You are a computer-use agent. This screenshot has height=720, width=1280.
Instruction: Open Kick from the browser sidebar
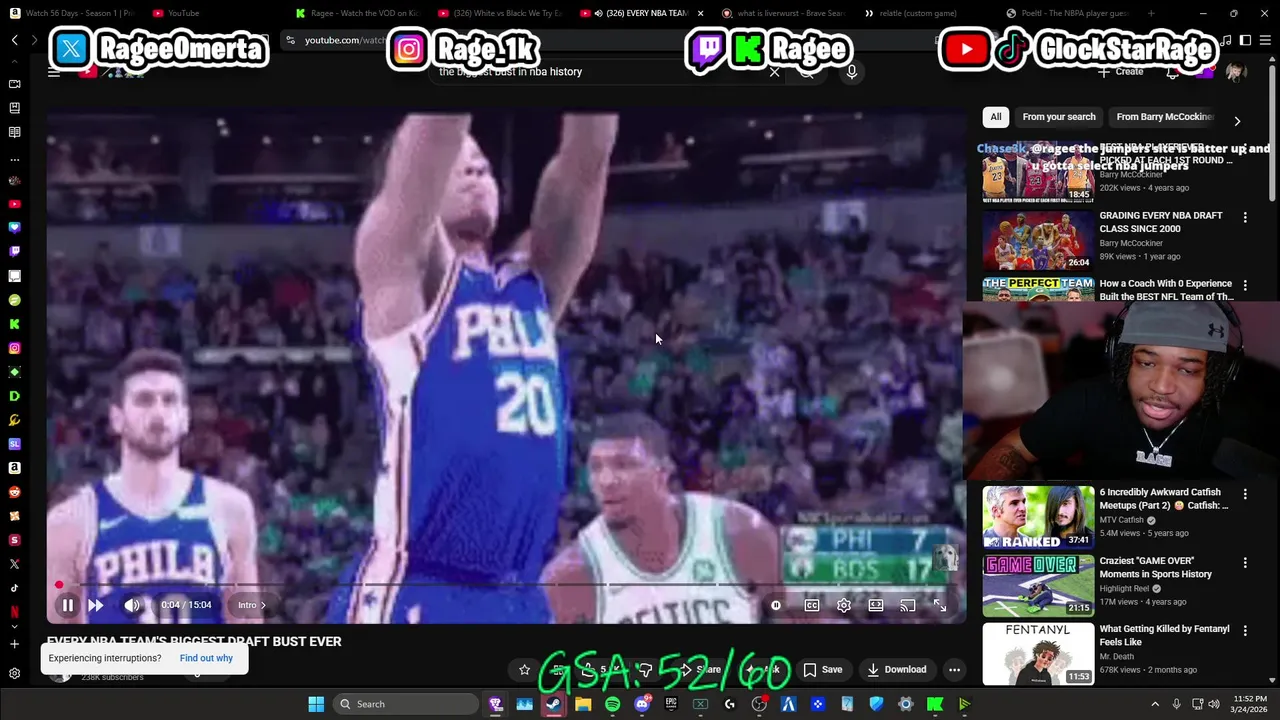(x=14, y=324)
